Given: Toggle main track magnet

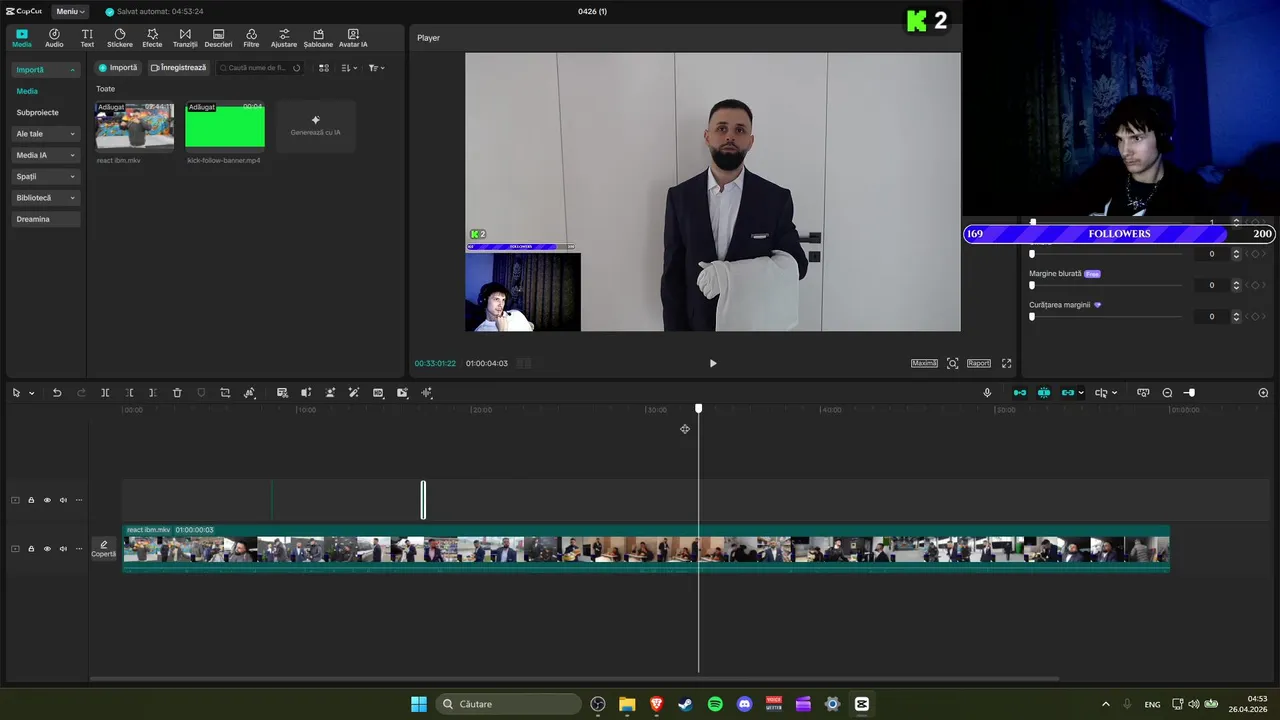Looking at the screenshot, I should pos(1020,393).
